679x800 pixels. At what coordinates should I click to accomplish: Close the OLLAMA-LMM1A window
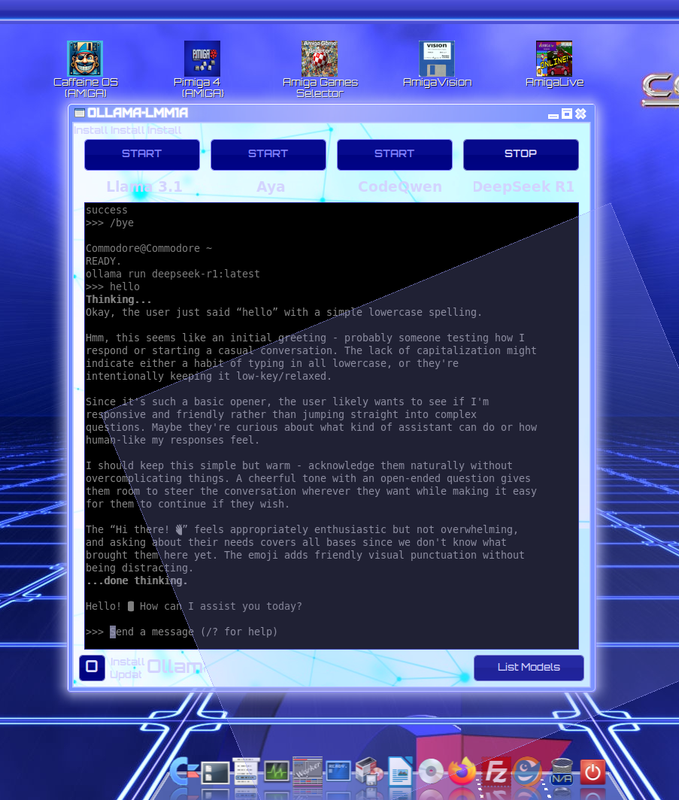[581, 113]
